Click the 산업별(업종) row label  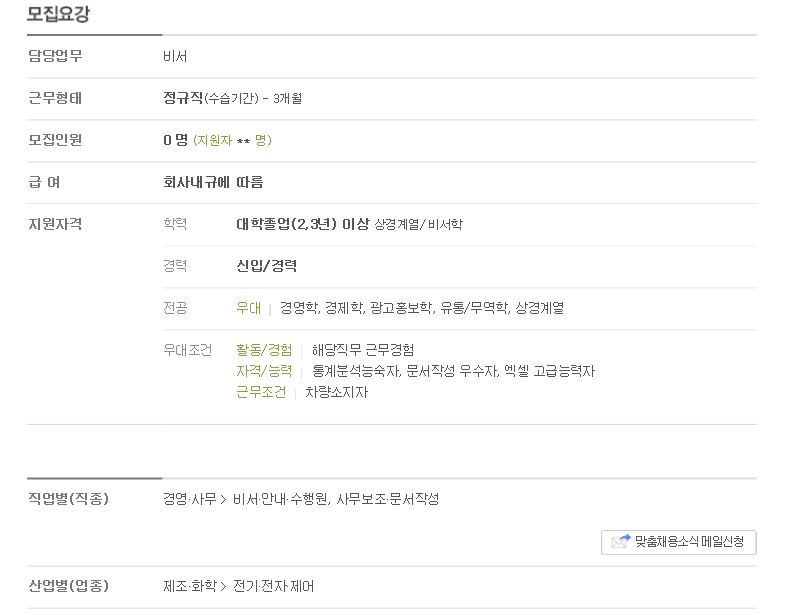[68, 586]
